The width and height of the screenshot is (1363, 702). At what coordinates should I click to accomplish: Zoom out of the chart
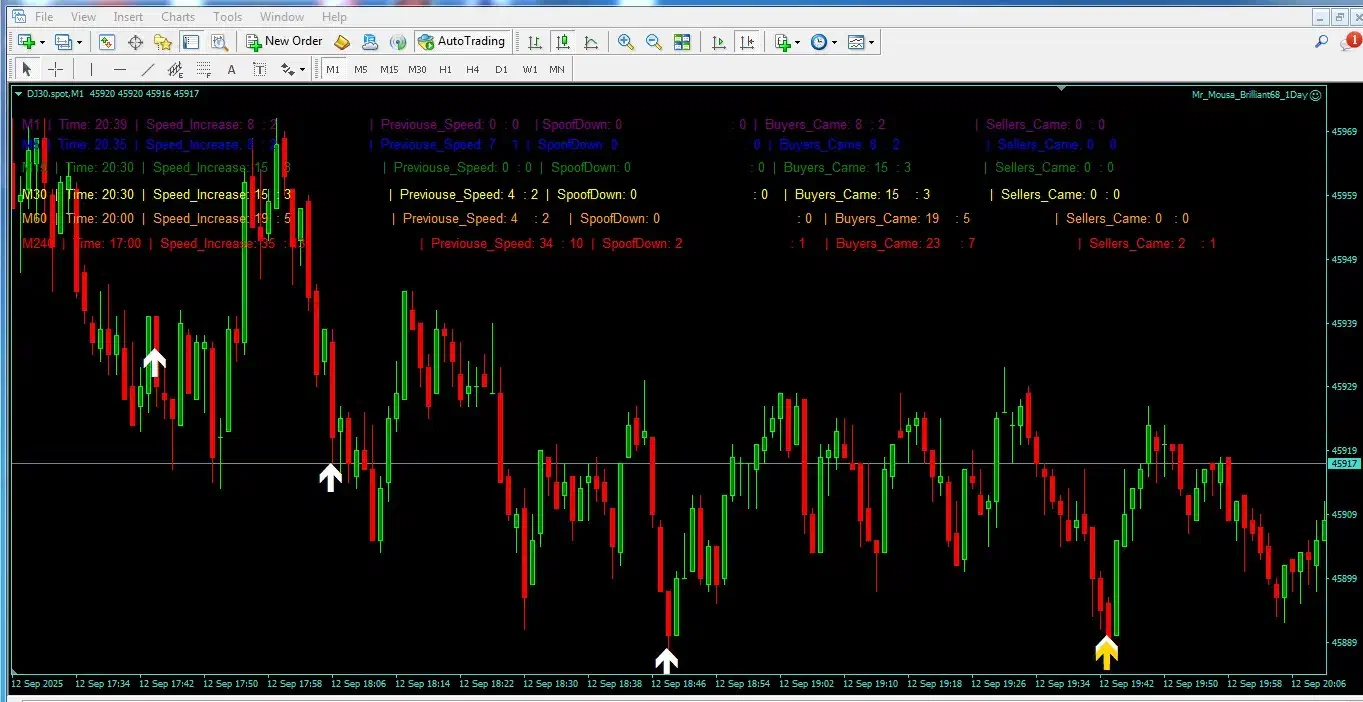click(654, 42)
